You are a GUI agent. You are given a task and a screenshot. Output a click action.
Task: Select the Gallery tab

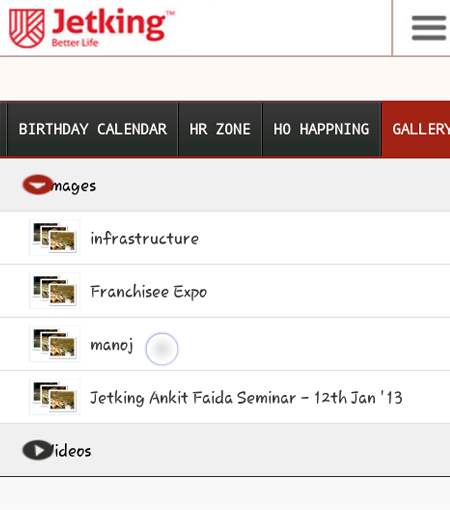click(x=416, y=129)
